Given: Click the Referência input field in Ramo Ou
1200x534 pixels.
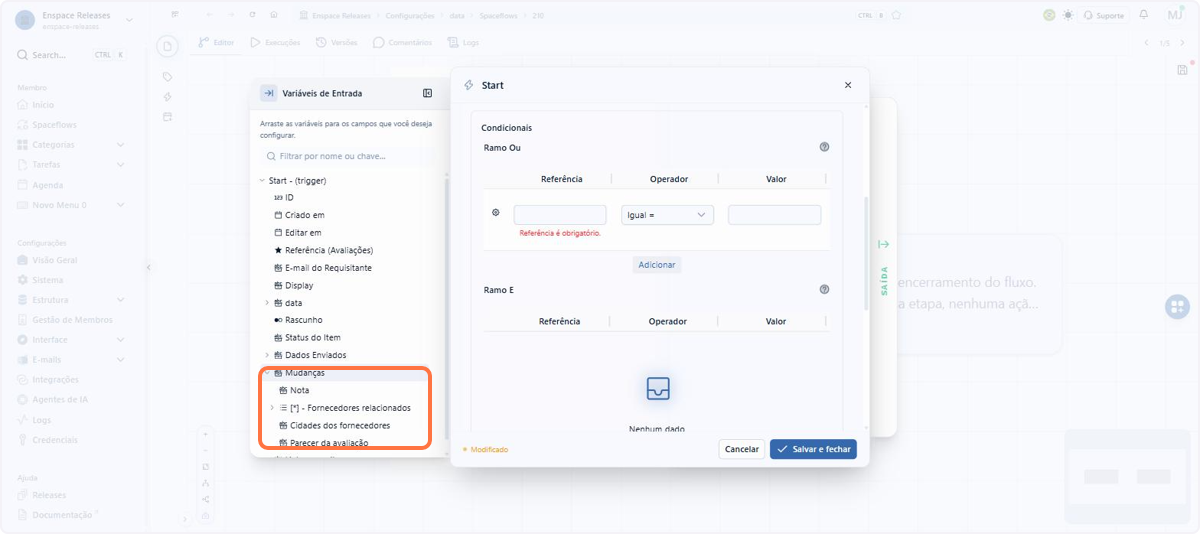Looking at the screenshot, I should (x=560, y=215).
